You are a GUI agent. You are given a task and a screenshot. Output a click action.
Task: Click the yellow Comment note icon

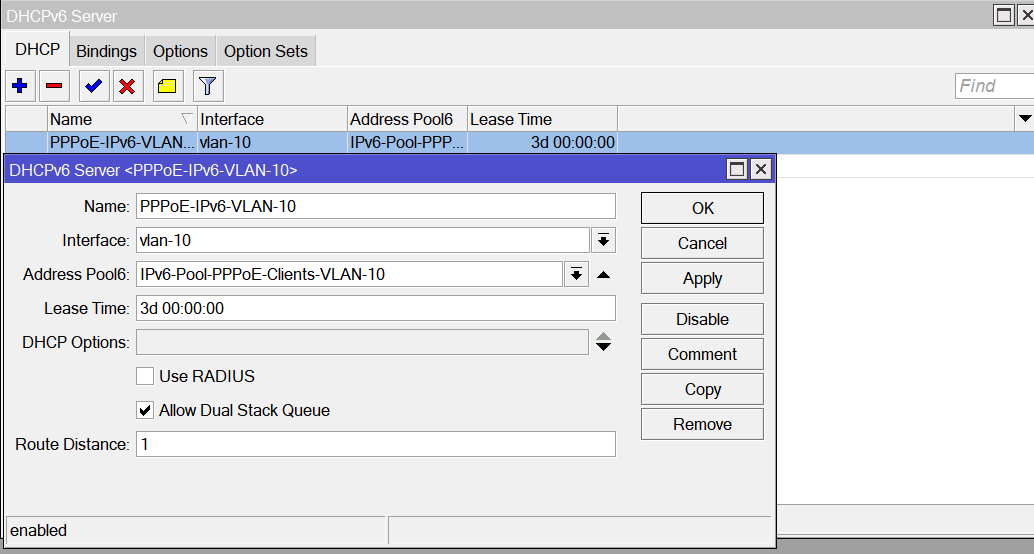[x=167, y=86]
